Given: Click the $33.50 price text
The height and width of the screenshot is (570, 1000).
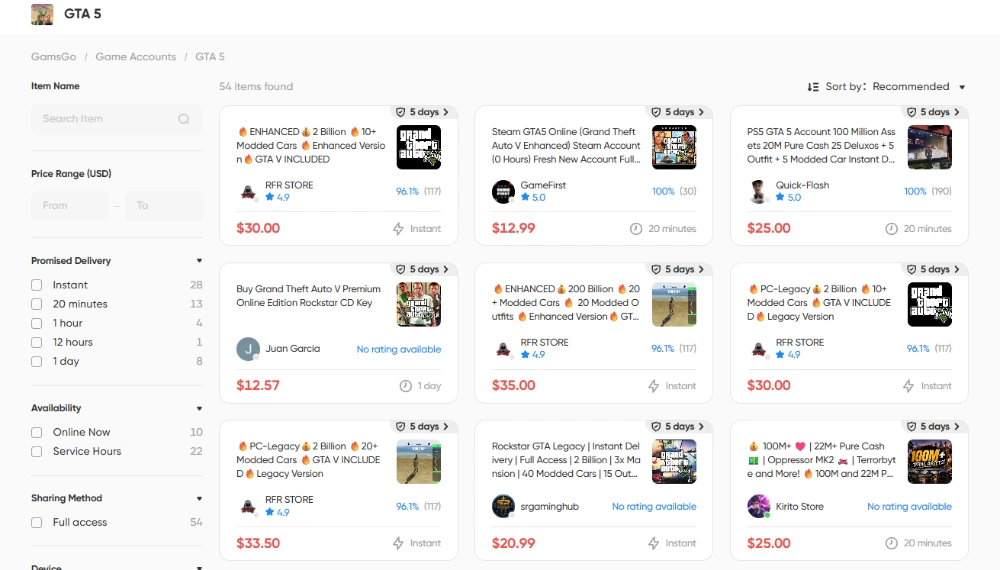Looking at the screenshot, I should coord(258,543).
